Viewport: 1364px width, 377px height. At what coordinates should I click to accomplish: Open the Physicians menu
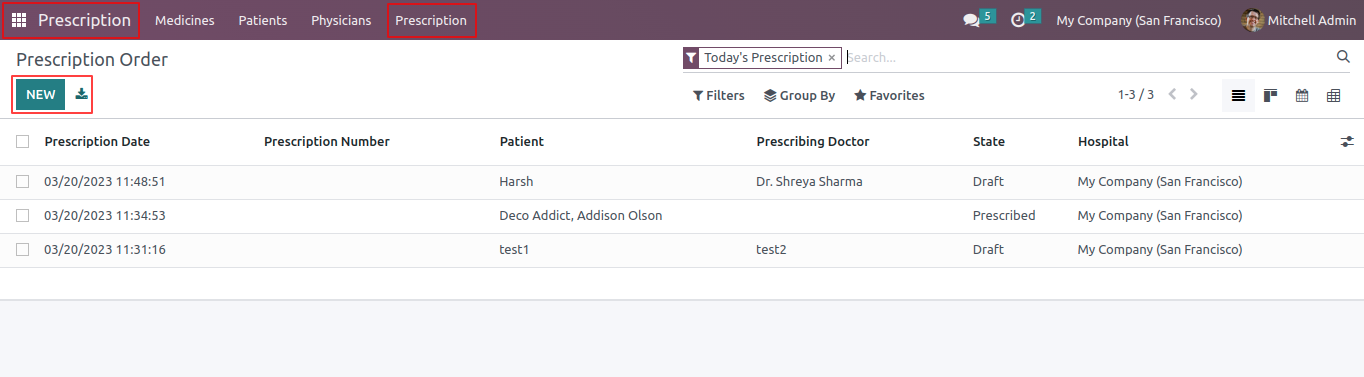341,20
